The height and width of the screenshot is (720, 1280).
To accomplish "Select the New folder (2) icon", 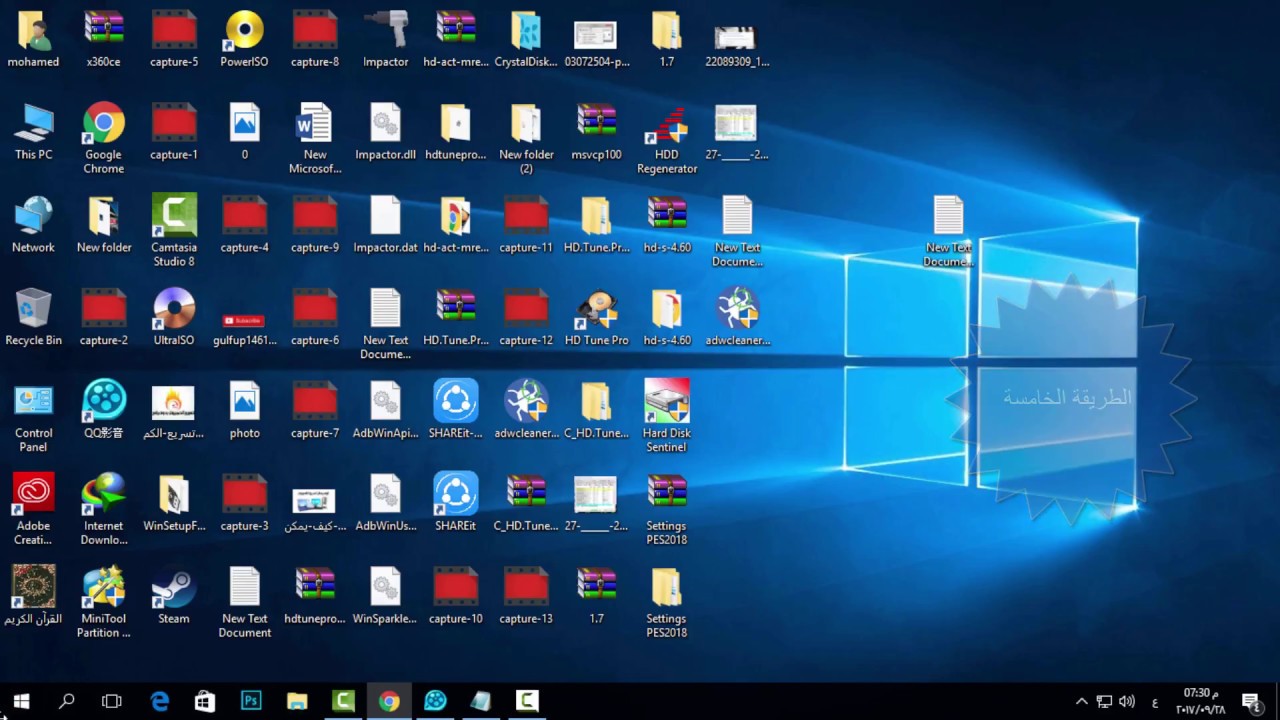I will [x=526, y=137].
